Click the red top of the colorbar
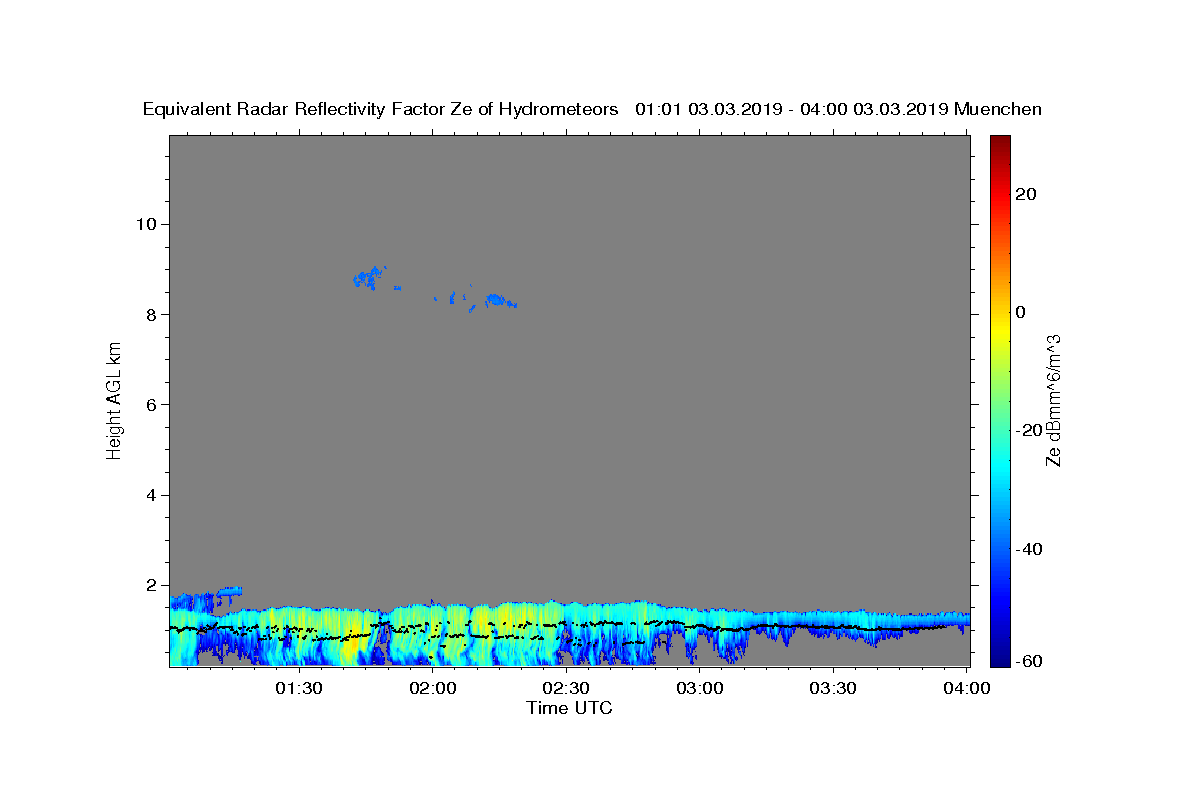 tap(999, 145)
